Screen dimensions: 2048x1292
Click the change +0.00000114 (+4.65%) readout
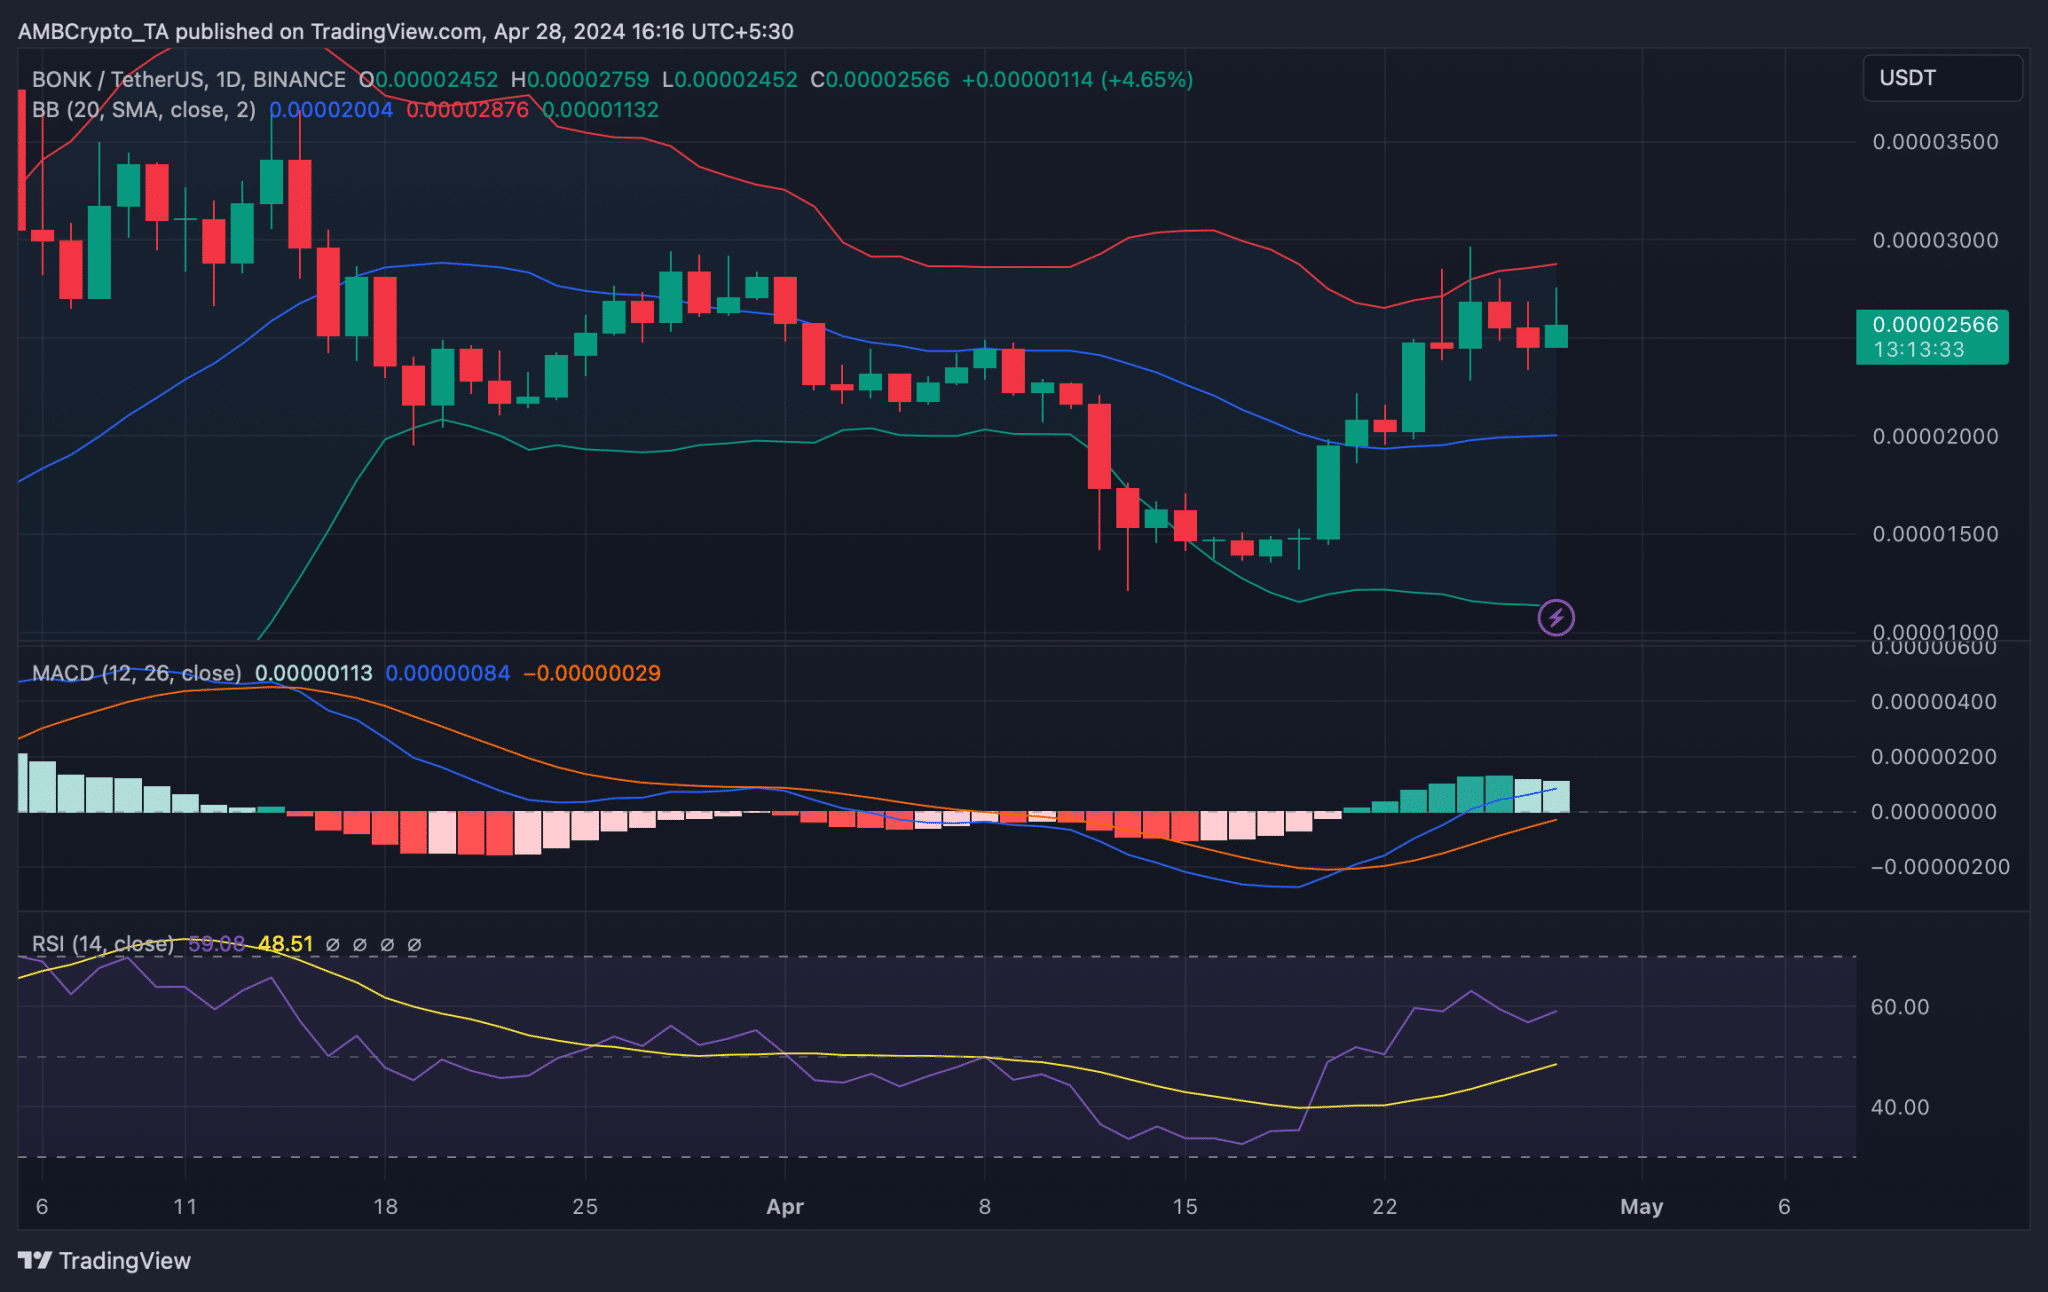click(x=1077, y=79)
